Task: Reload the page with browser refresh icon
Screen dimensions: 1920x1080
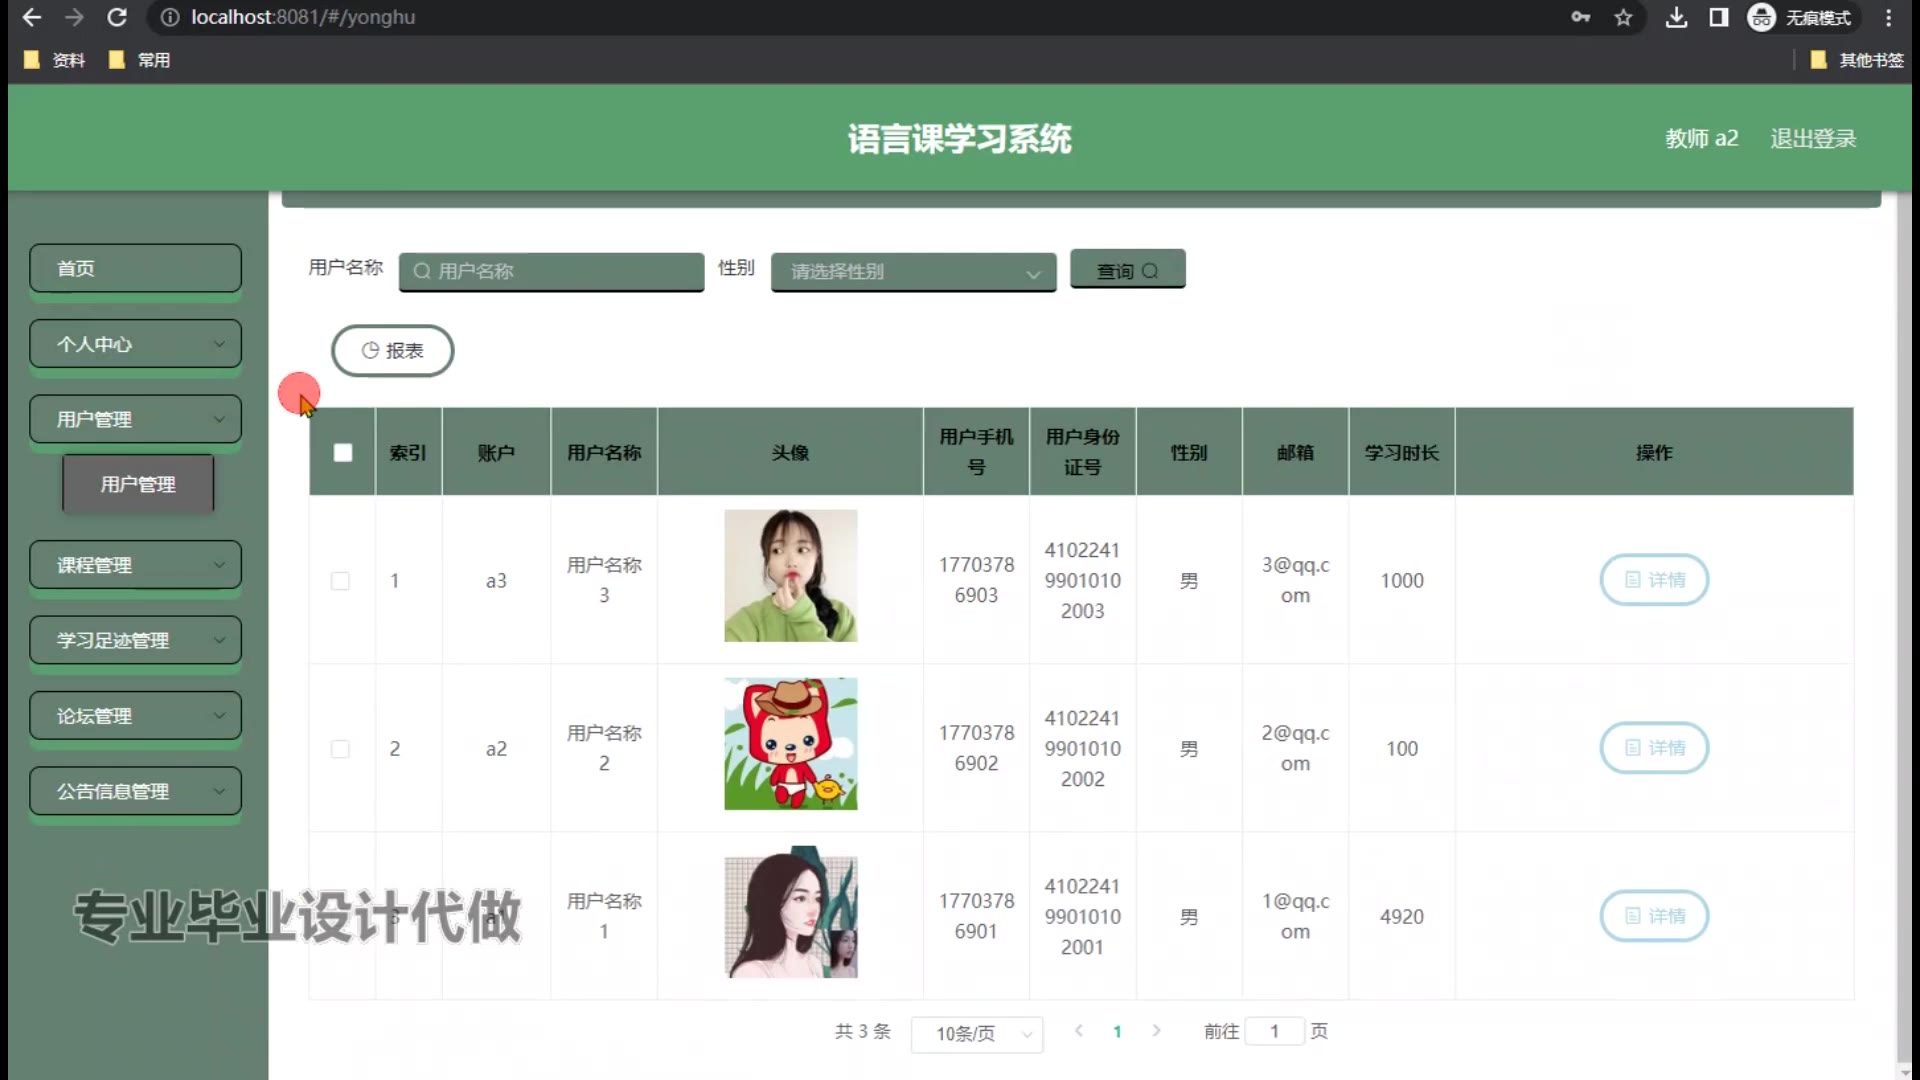Action: pos(117,17)
